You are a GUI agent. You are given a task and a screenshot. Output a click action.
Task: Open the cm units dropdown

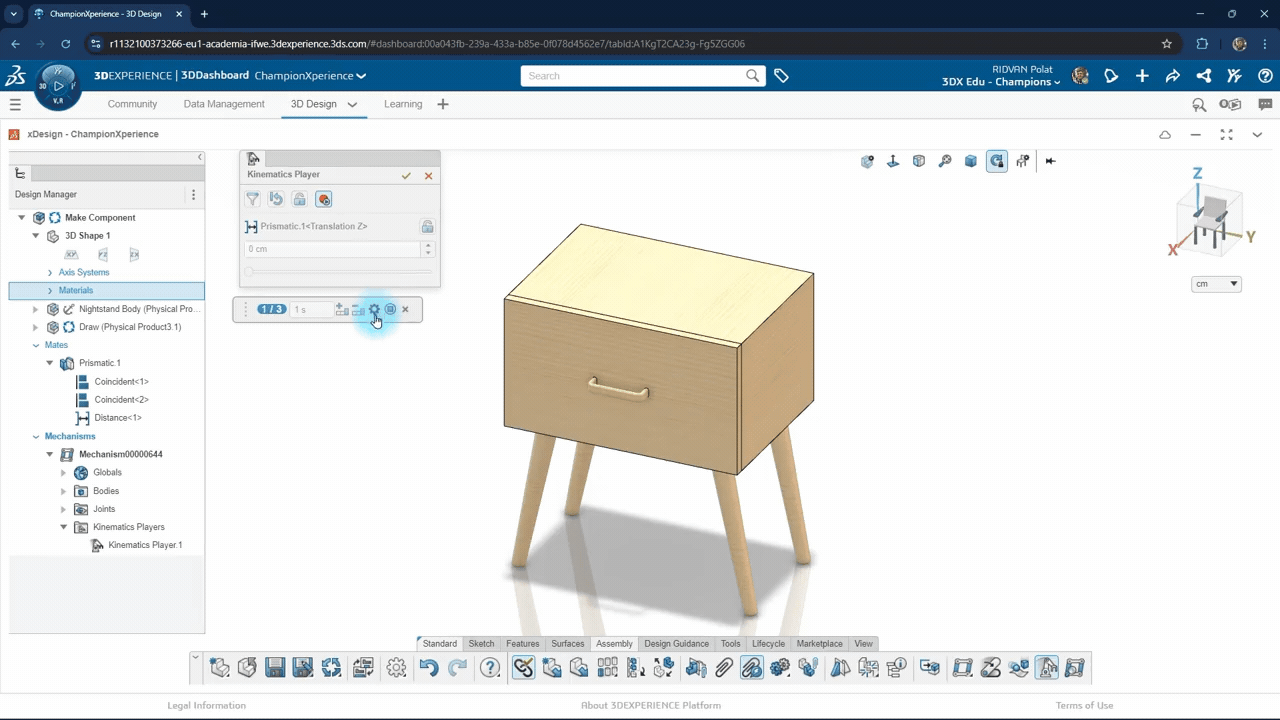pos(1216,284)
